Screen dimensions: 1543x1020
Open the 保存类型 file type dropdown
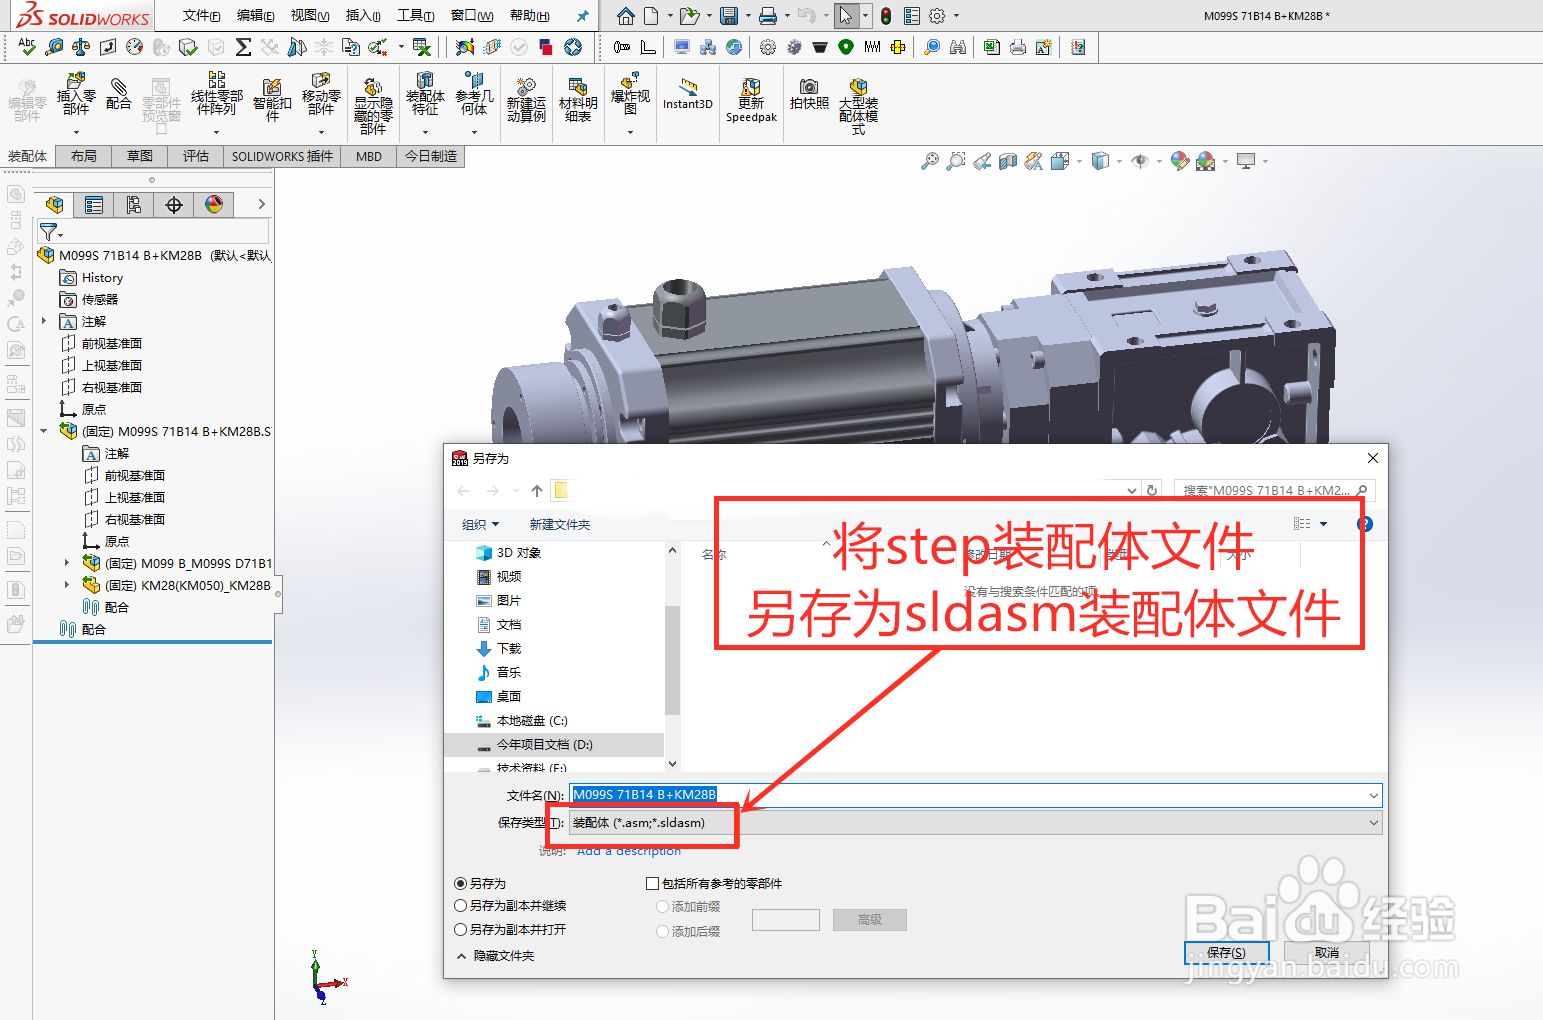pyautogui.click(x=1373, y=822)
